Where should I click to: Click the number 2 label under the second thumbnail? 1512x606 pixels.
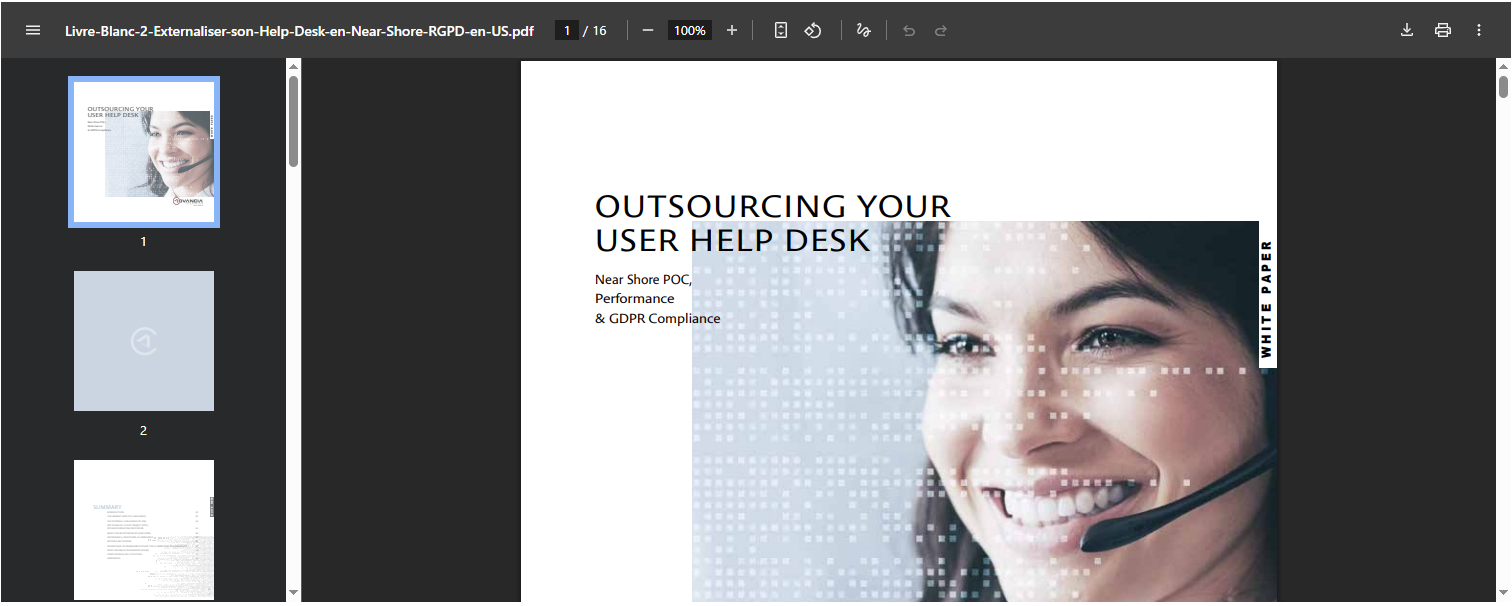pos(144,430)
